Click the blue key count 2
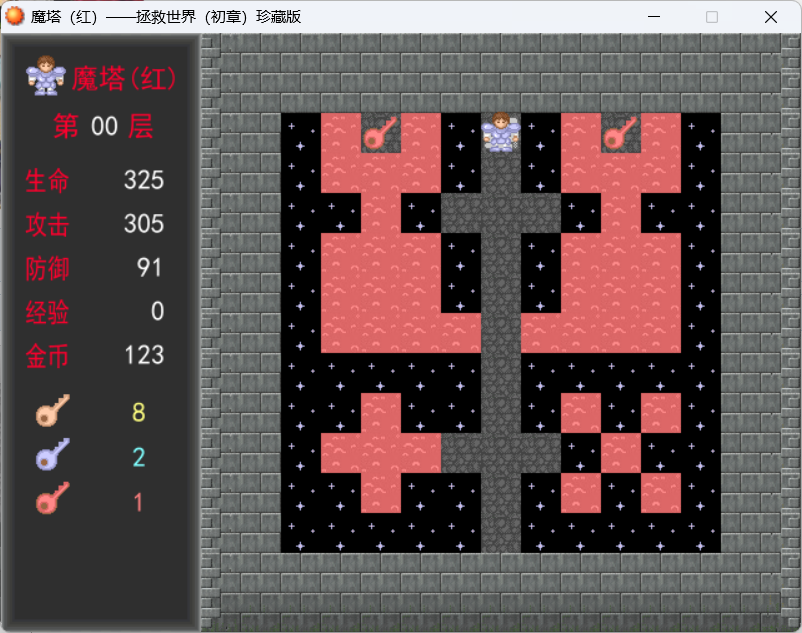The image size is (802, 633). coord(139,457)
